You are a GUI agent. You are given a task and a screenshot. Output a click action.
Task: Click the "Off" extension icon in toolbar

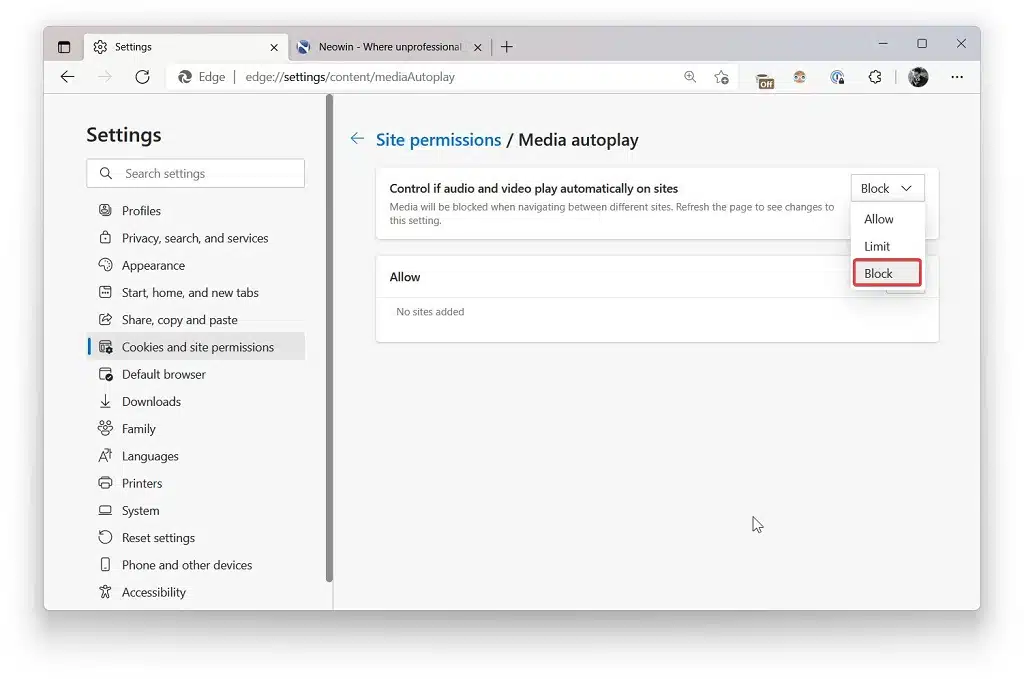[x=764, y=77]
